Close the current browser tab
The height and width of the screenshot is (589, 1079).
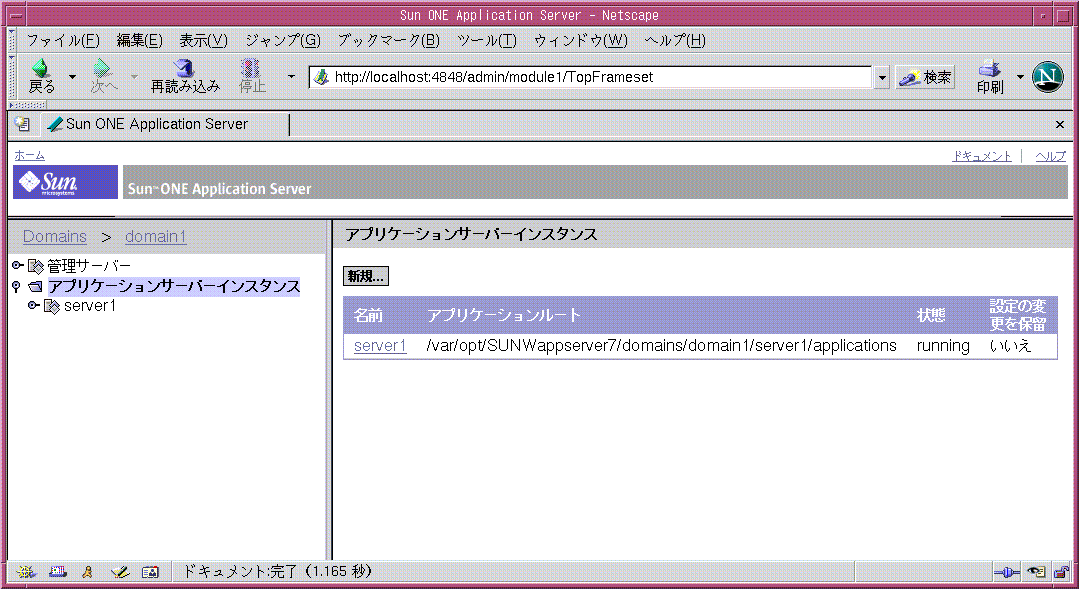click(1060, 125)
